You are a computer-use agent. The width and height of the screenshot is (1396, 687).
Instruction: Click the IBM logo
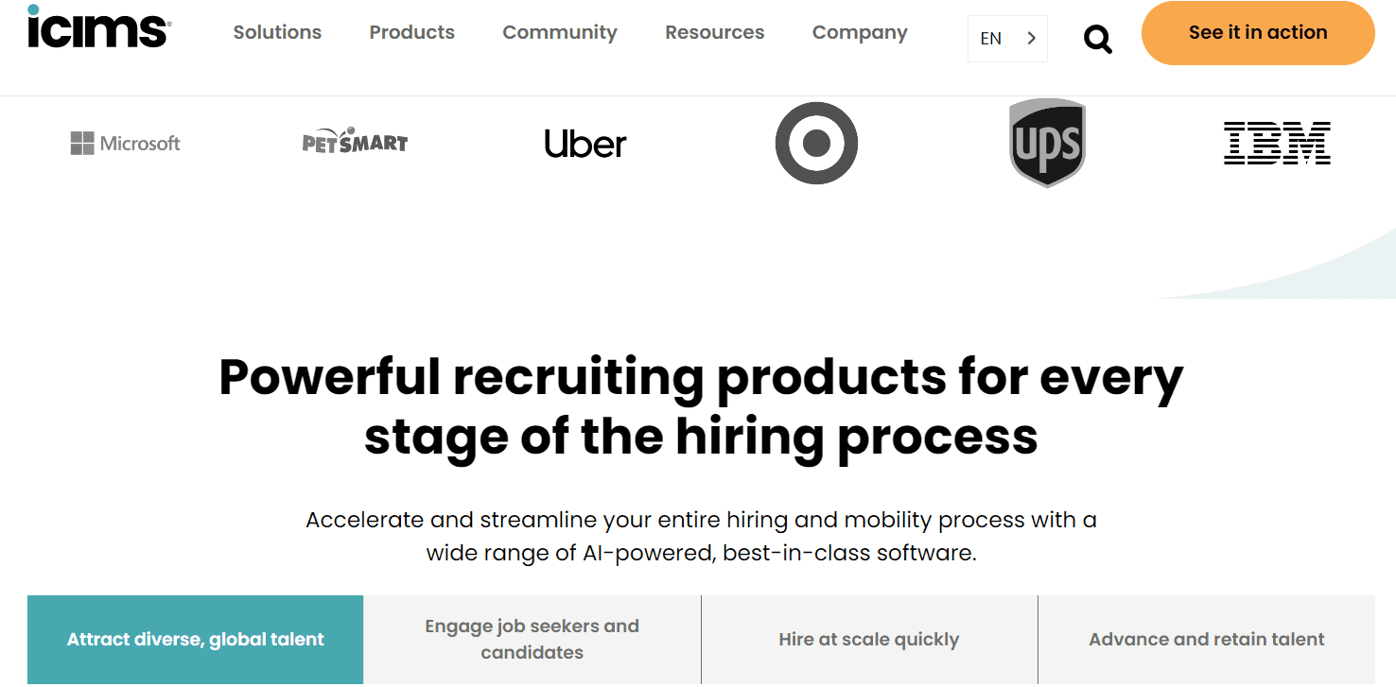tap(1277, 143)
